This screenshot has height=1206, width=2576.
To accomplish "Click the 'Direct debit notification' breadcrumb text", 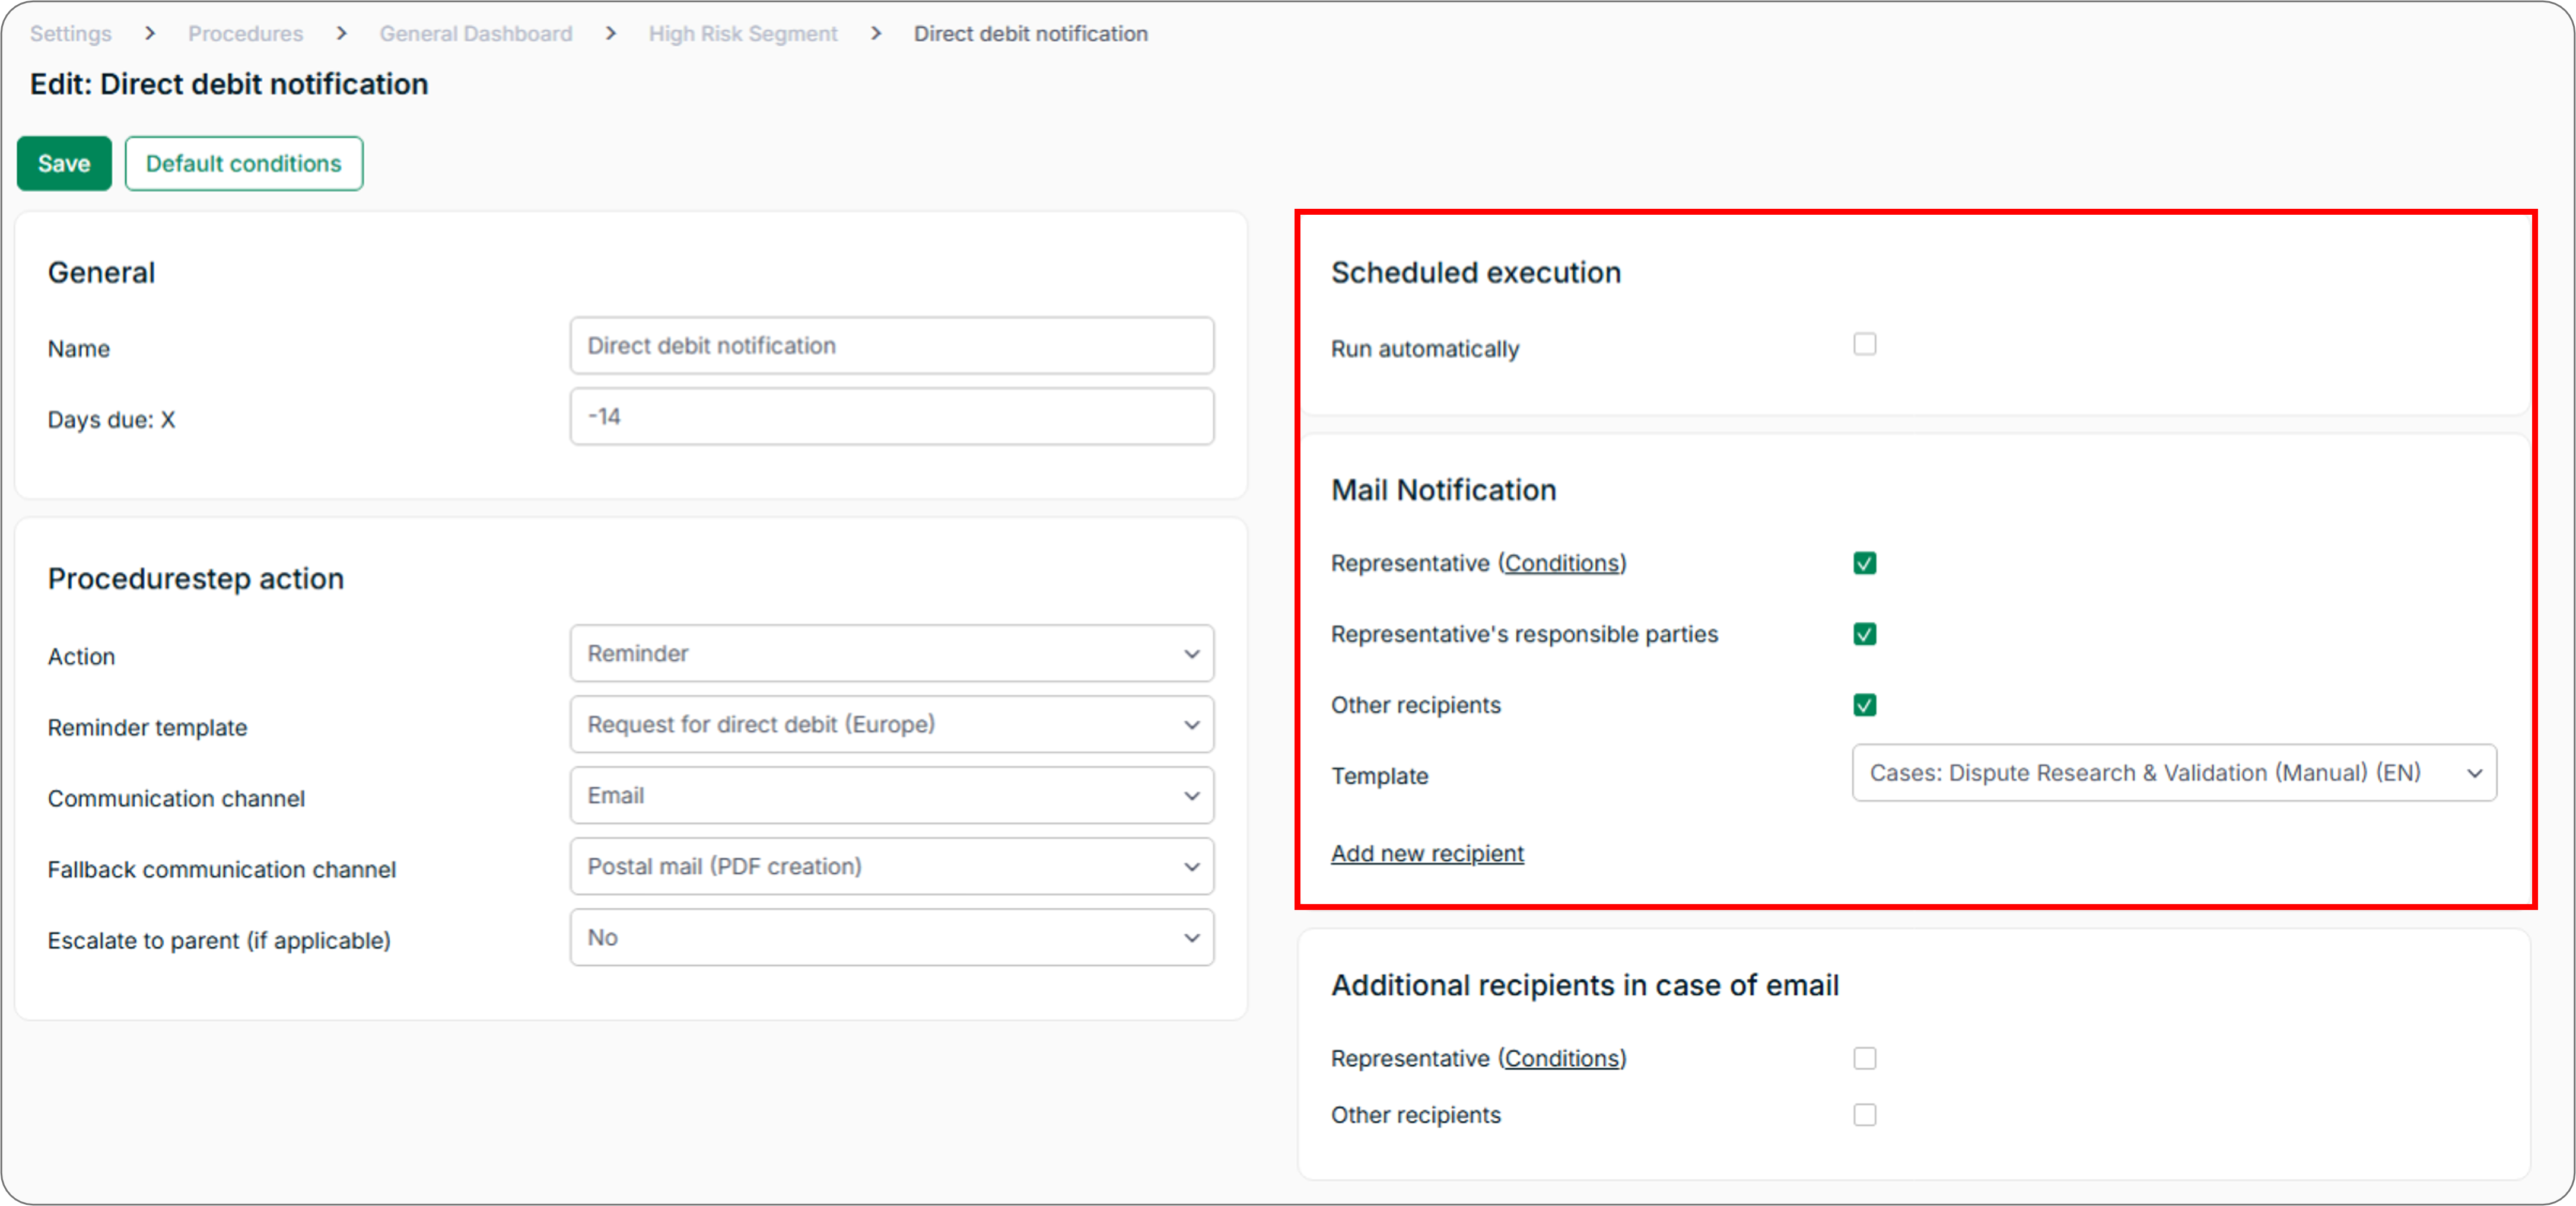I will pos(1030,33).
